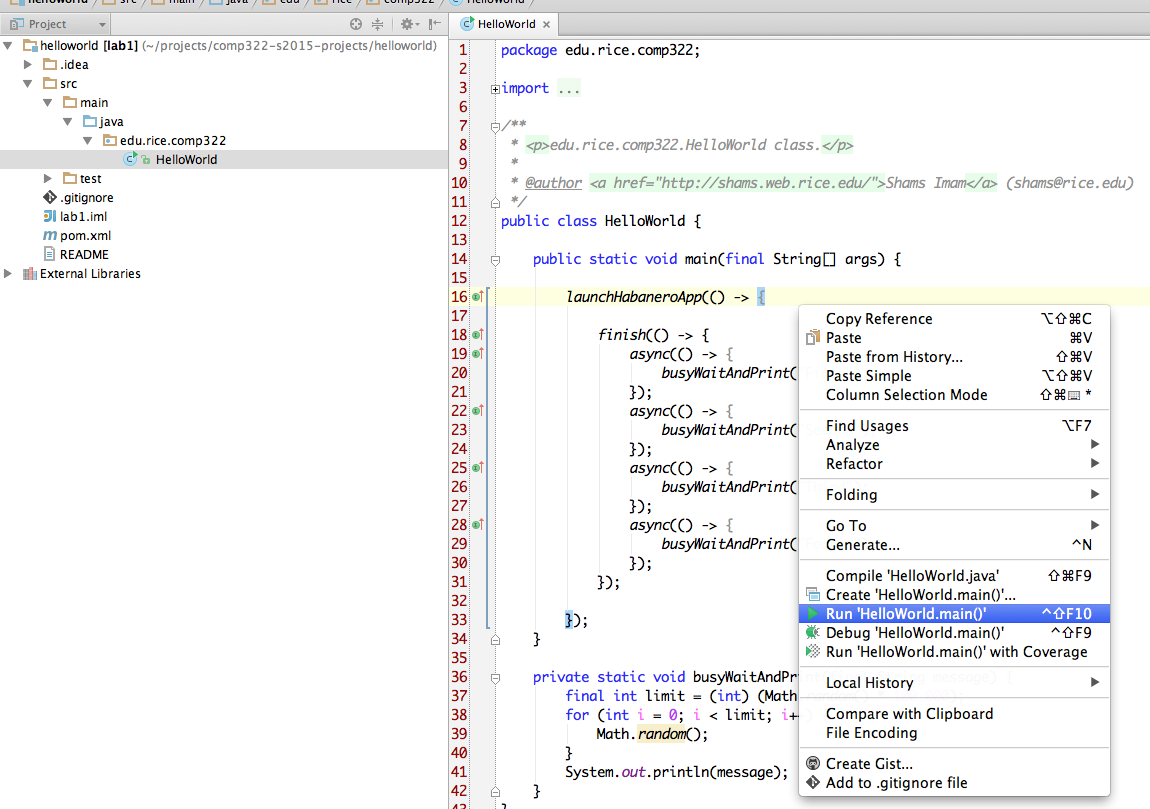Enable scroll-from-source in Project panel toolbar
This screenshot has width=1150, height=809.
pyautogui.click(x=356, y=24)
